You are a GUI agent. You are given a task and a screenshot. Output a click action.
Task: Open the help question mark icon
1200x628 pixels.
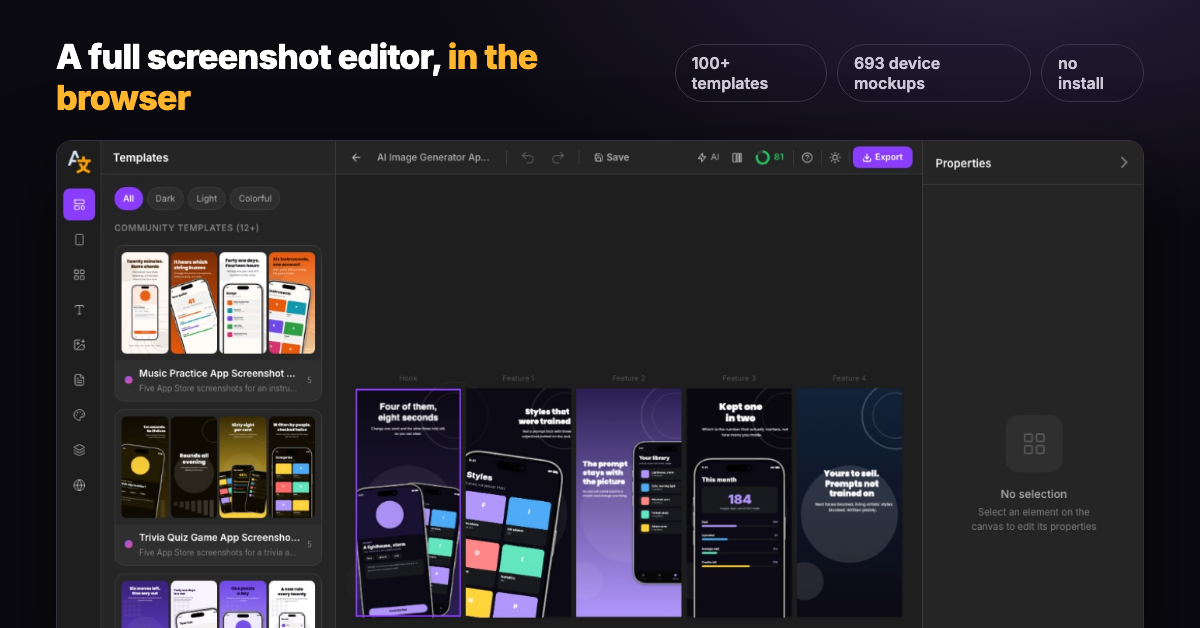[807, 158]
